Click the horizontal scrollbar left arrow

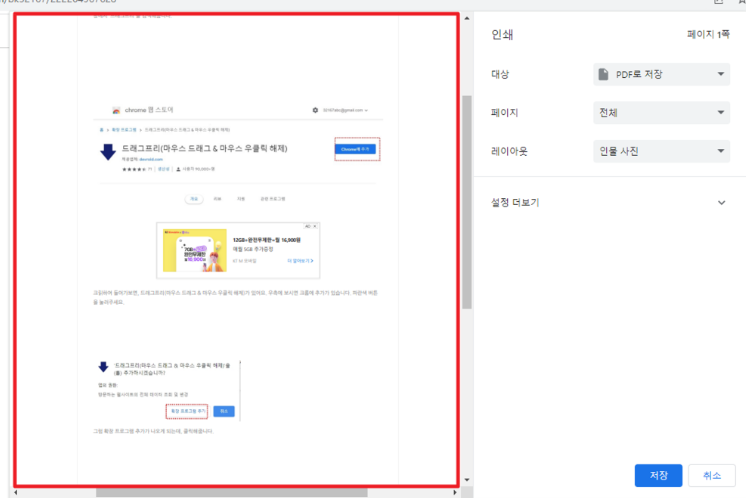point(16,493)
